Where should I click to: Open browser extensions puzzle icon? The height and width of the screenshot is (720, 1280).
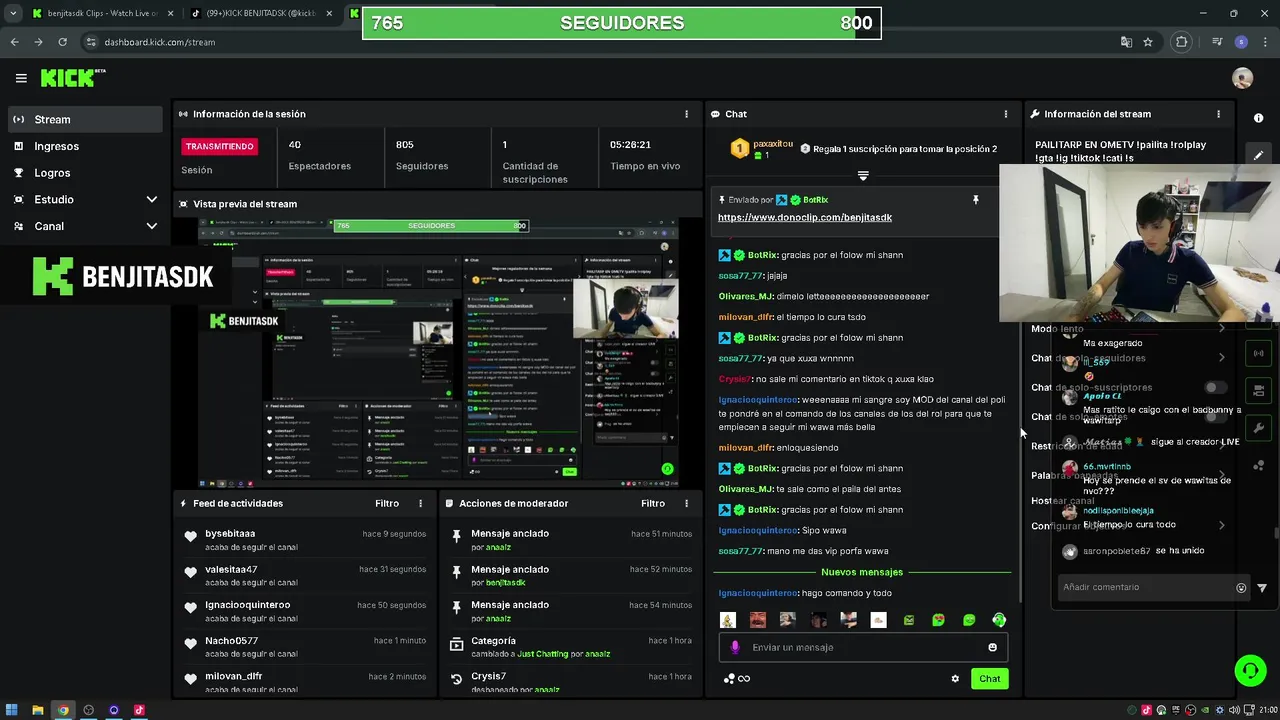point(1182,42)
